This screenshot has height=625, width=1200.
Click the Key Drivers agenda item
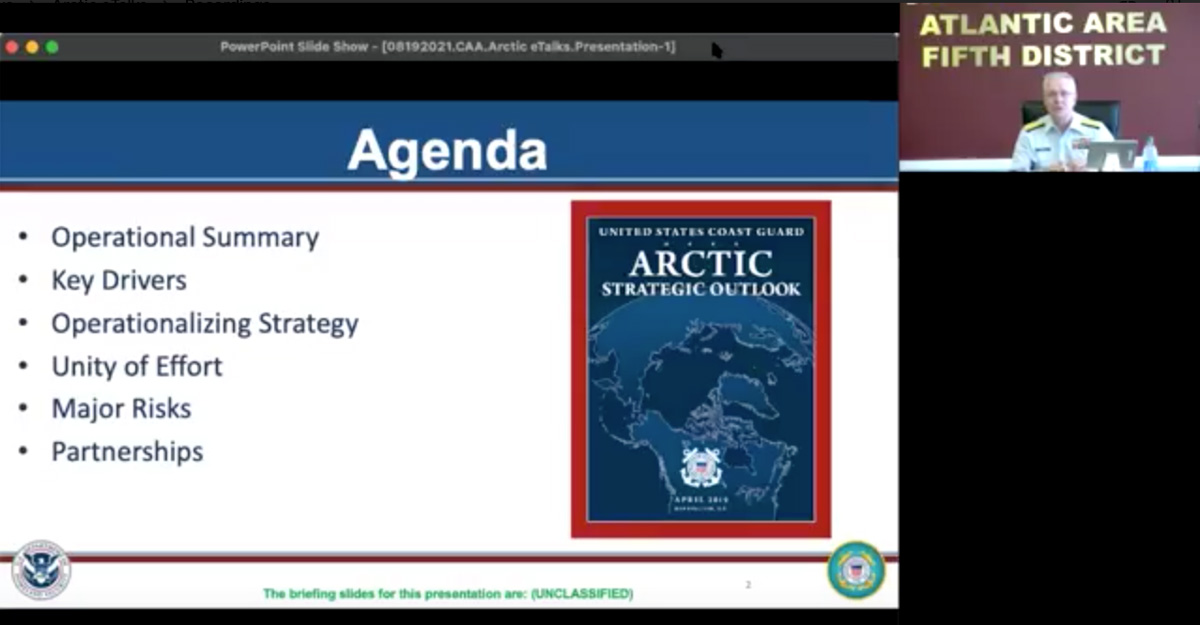(119, 281)
